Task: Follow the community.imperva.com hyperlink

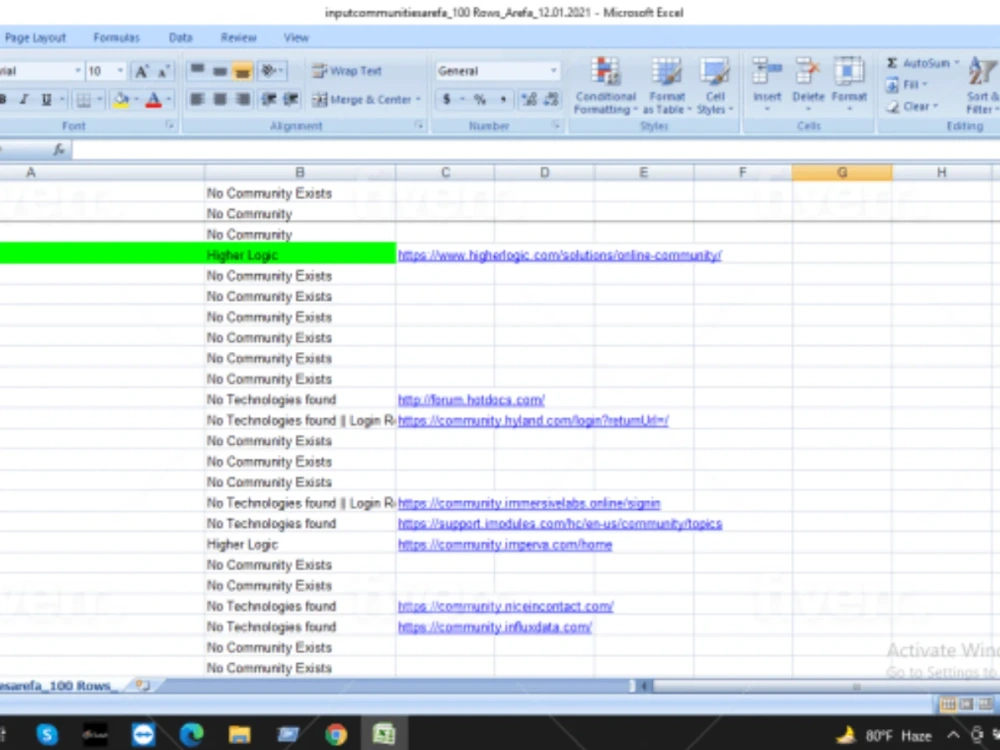Action: [x=505, y=544]
